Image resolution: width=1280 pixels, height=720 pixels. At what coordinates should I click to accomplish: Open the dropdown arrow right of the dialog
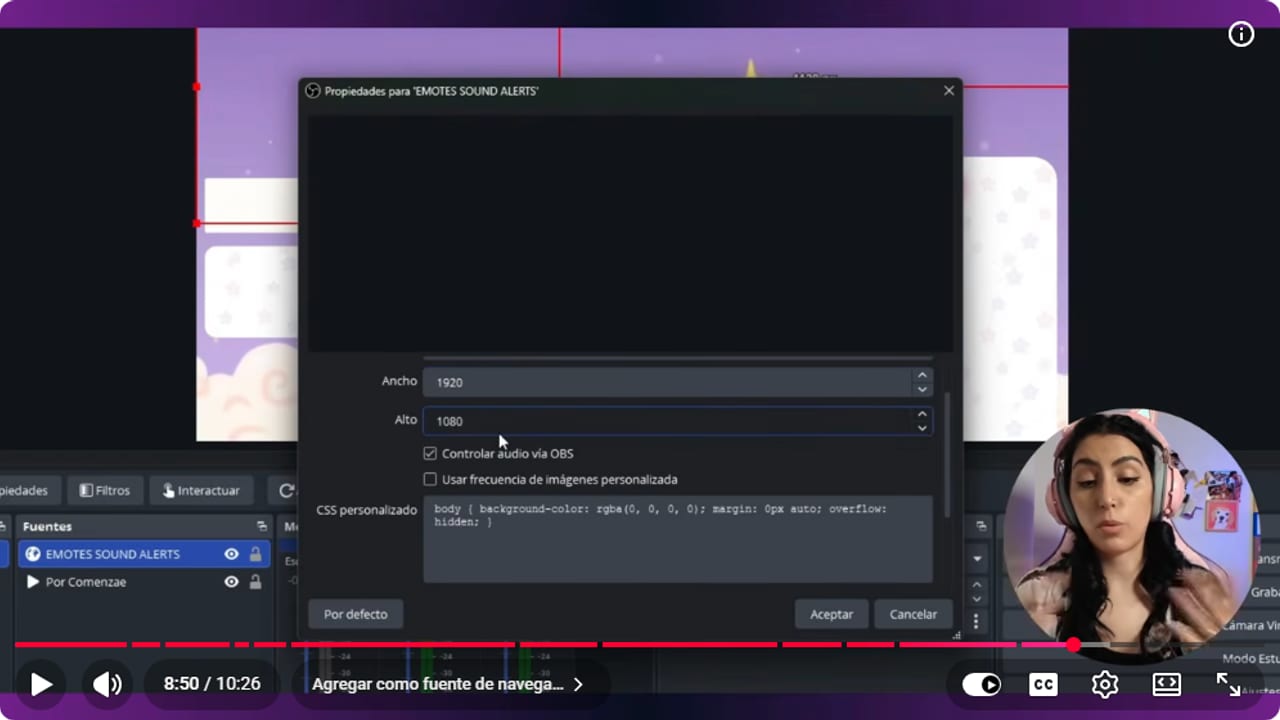[x=977, y=558]
